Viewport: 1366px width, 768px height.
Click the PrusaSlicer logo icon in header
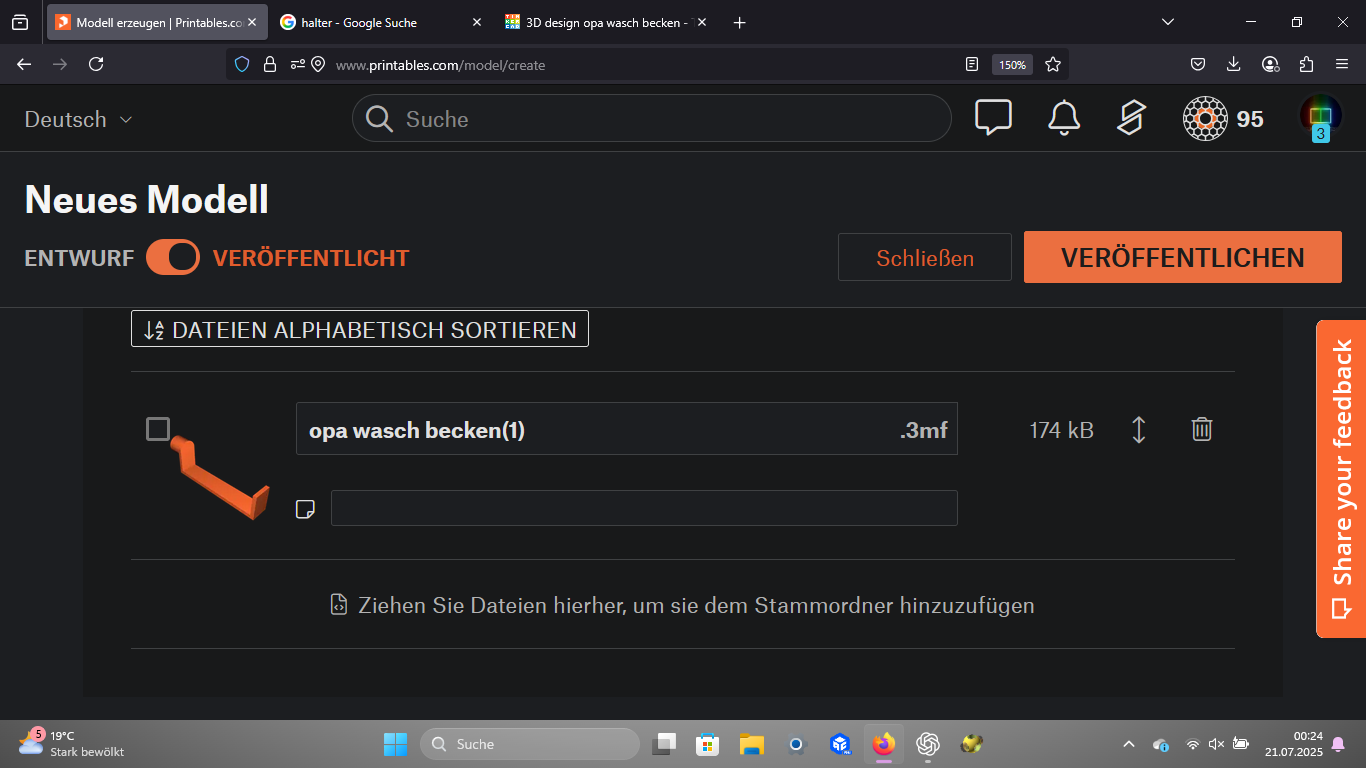[x=1131, y=118]
